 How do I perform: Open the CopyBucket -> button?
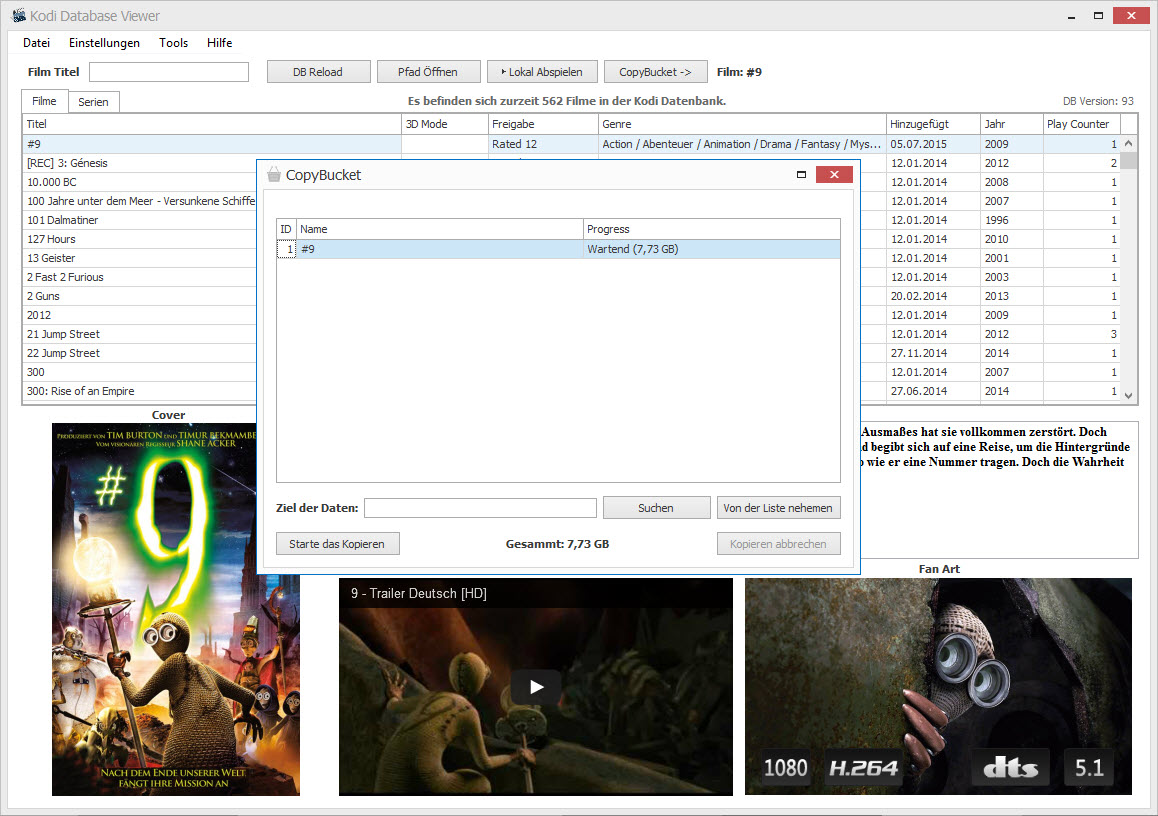click(x=656, y=72)
